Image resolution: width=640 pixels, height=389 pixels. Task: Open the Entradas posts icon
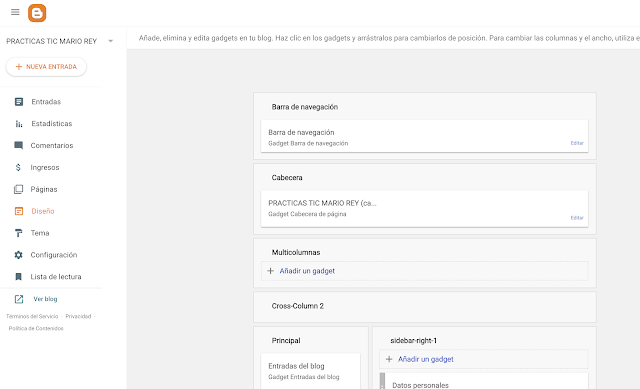(x=19, y=102)
